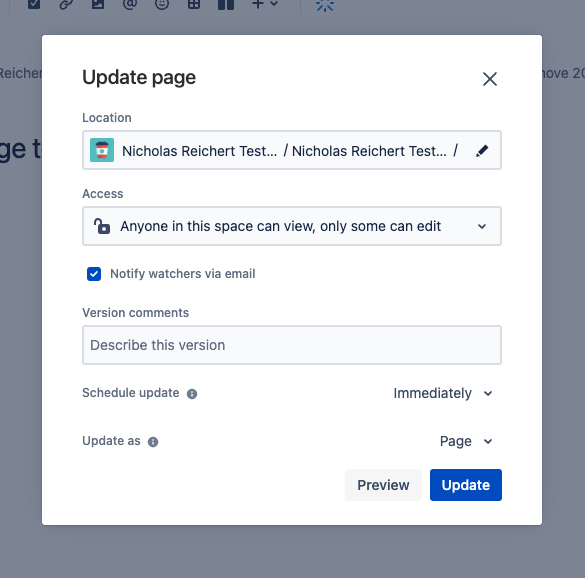Click the action item checkbox toolbar icon

click(34, 4)
